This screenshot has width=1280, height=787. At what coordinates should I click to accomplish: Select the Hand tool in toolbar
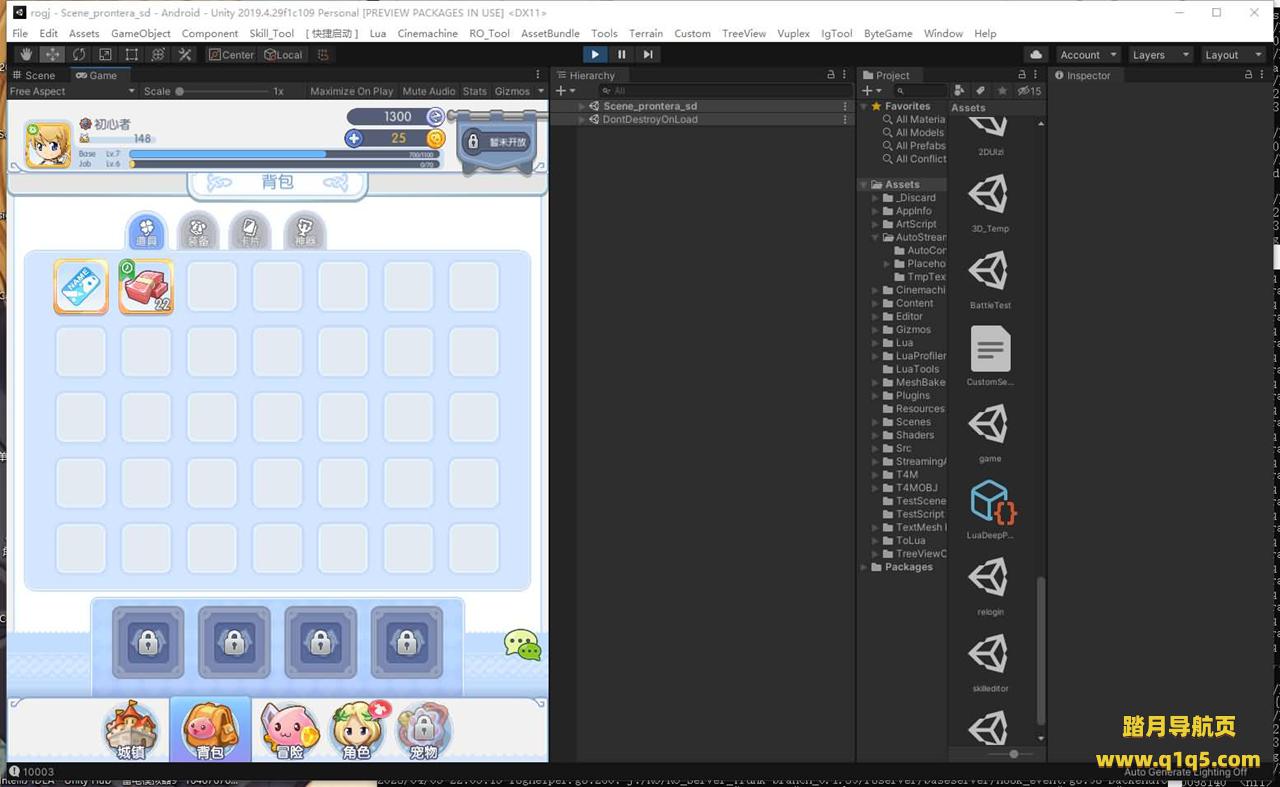click(x=27, y=55)
